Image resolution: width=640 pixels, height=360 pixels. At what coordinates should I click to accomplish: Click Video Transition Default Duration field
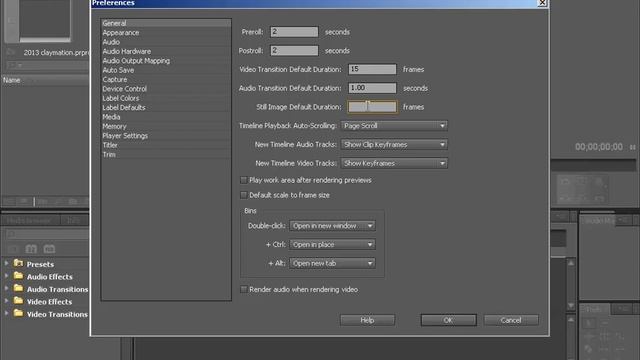point(372,69)
